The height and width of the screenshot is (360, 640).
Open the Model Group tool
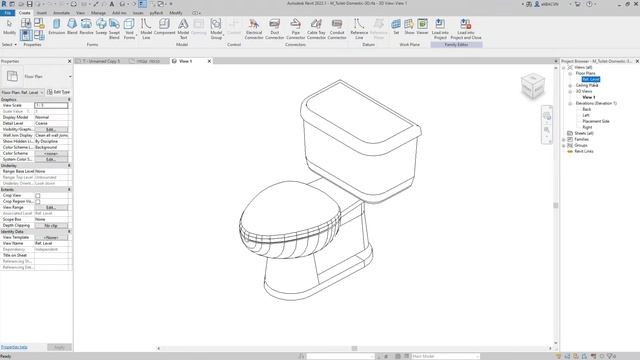(216, 29)
